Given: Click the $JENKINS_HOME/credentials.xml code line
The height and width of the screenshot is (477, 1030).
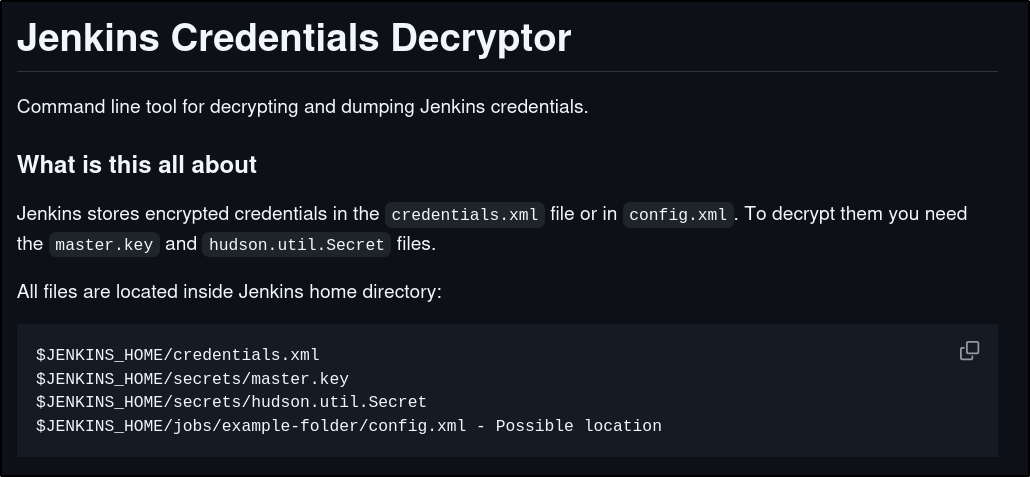Looking at the screenshot, I should click(x=178, y=354).
